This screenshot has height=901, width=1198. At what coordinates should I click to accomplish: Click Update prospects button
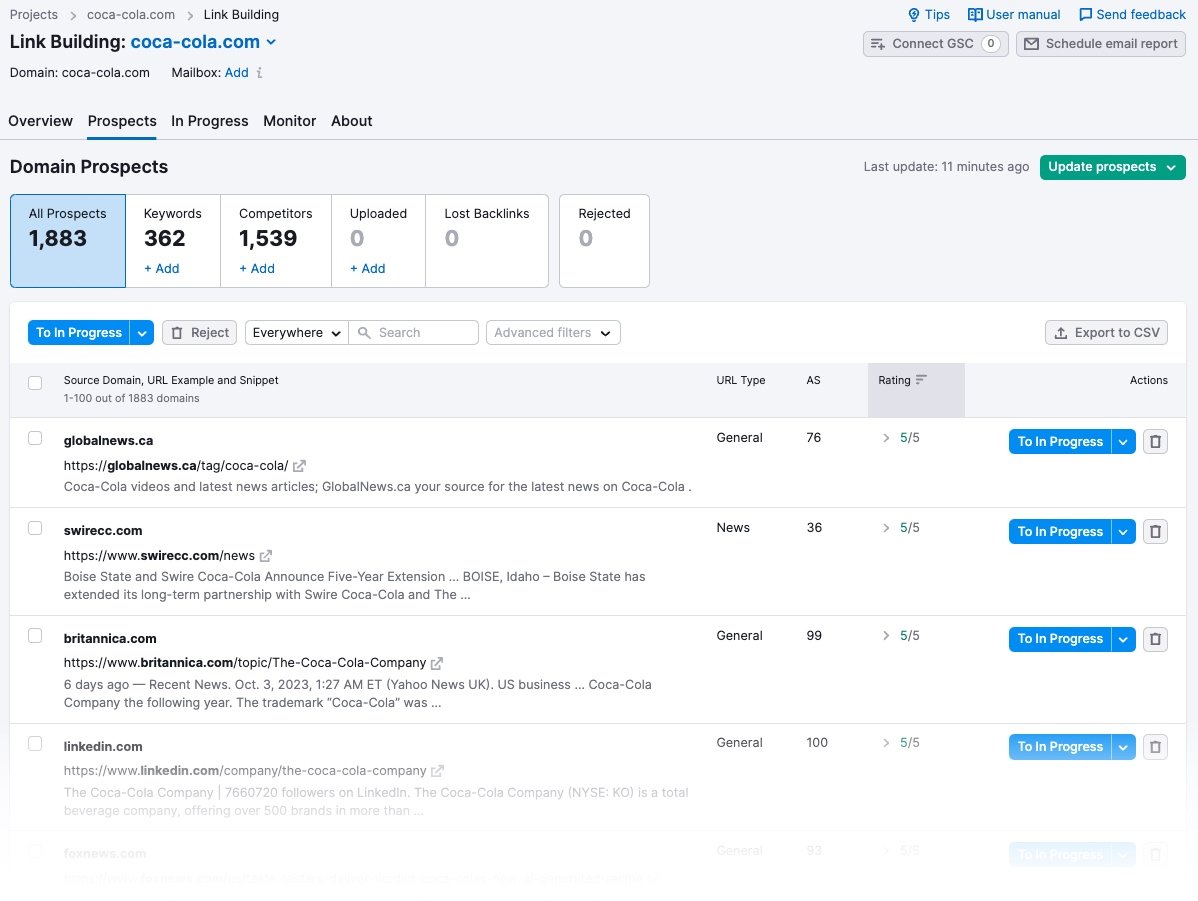[1103, 167]
